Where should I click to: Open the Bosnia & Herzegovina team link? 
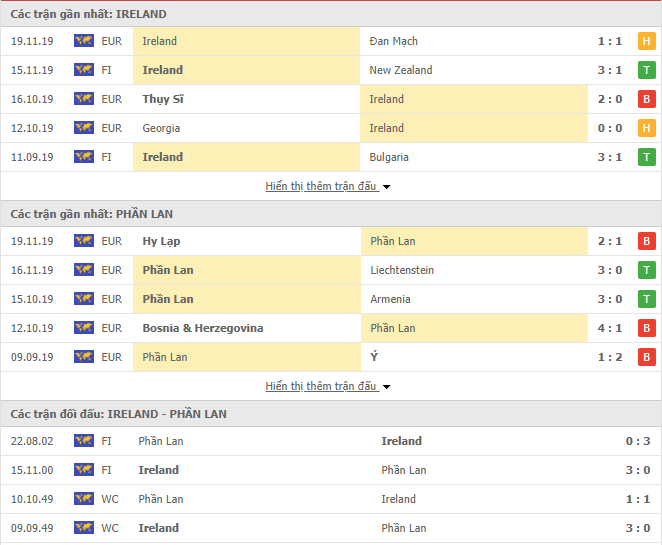(x=203, y=328)
